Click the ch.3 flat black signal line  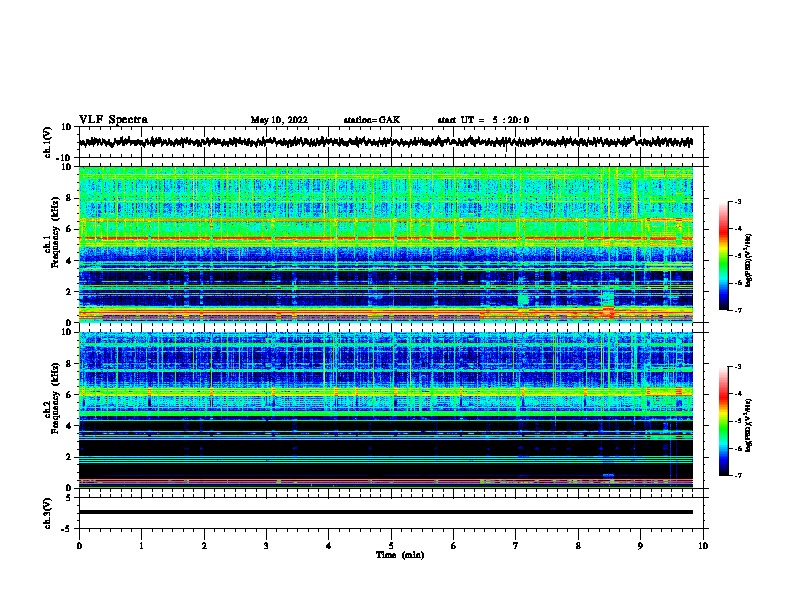point(386,512)
